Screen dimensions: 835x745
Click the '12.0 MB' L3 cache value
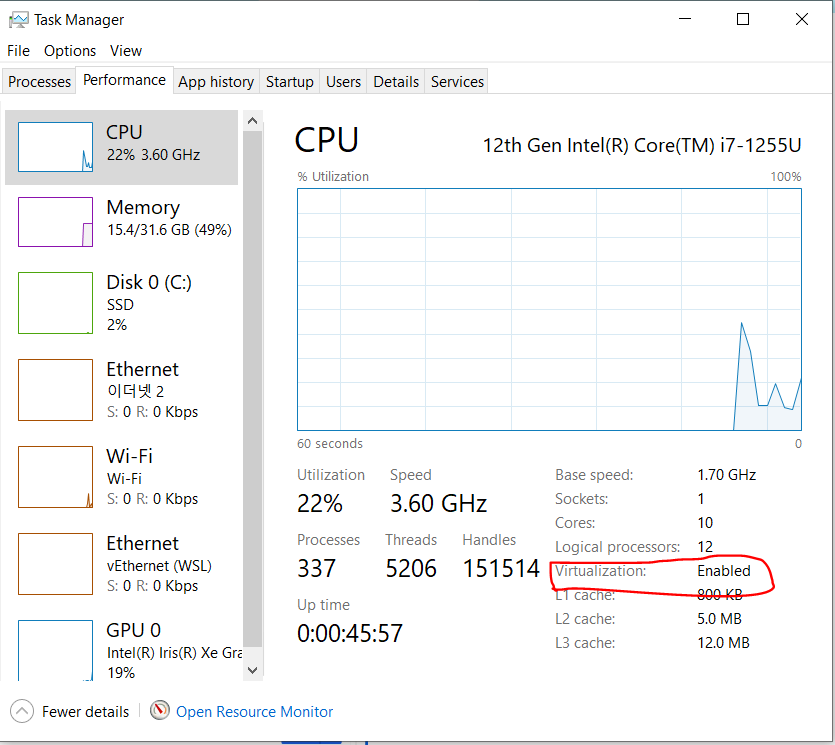pyautogui.click(x=724, y=643)
